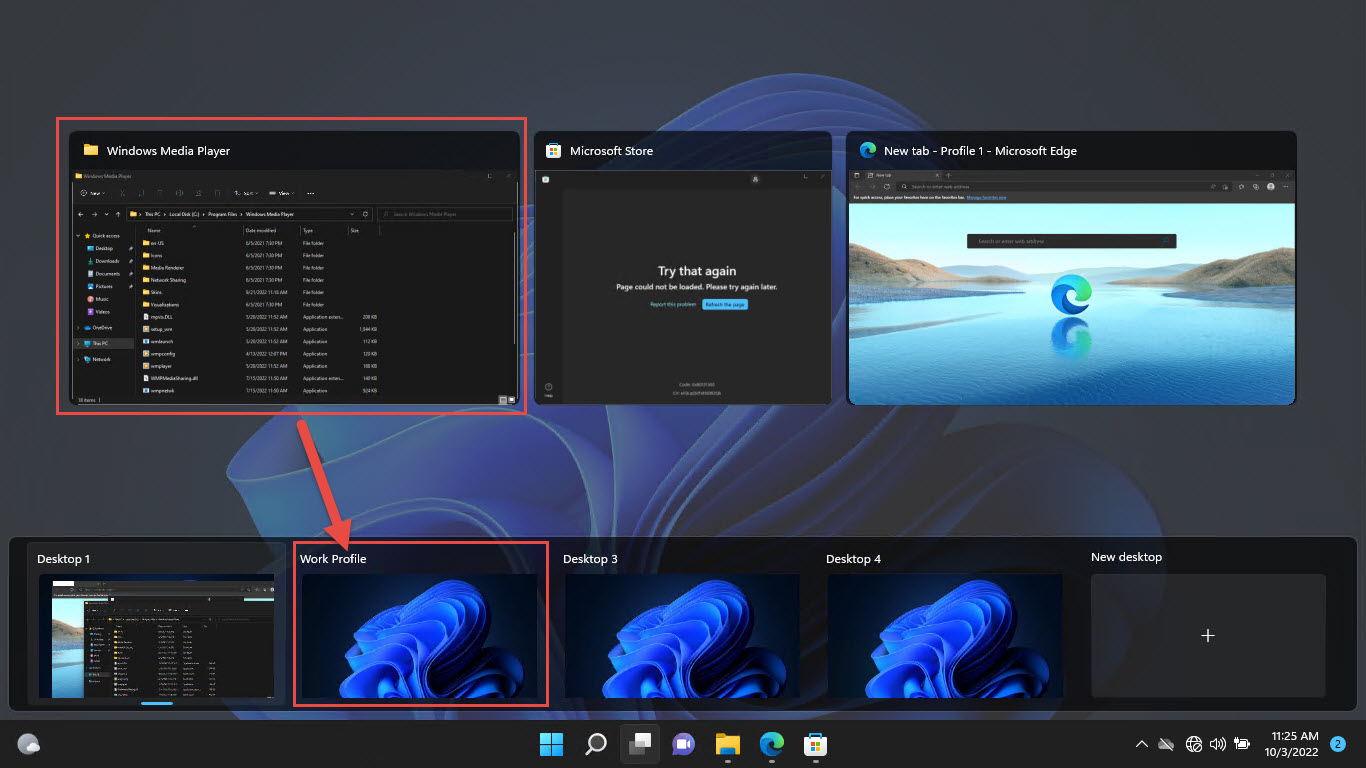The width and height of the screenshot is (1366, 768).
Task: Click the Search magnifier on taskbar
Action: pyautogui.click(x=596, y=744)
